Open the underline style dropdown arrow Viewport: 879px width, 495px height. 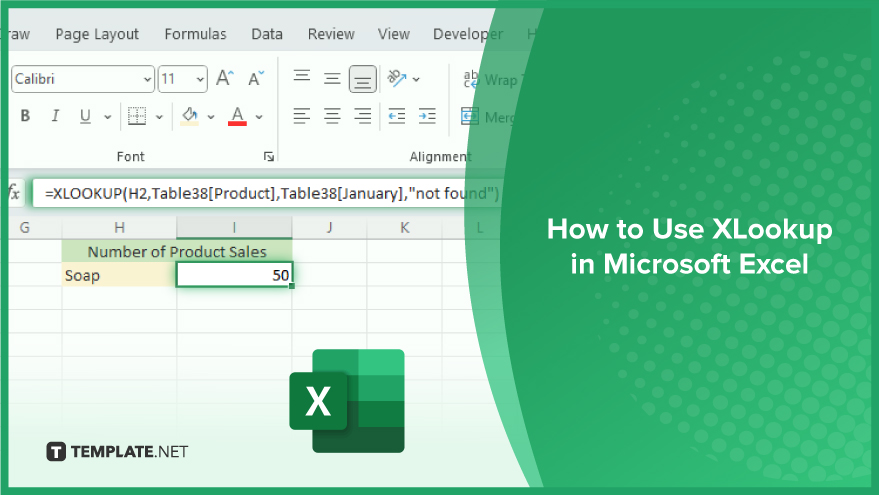[107, 117]
